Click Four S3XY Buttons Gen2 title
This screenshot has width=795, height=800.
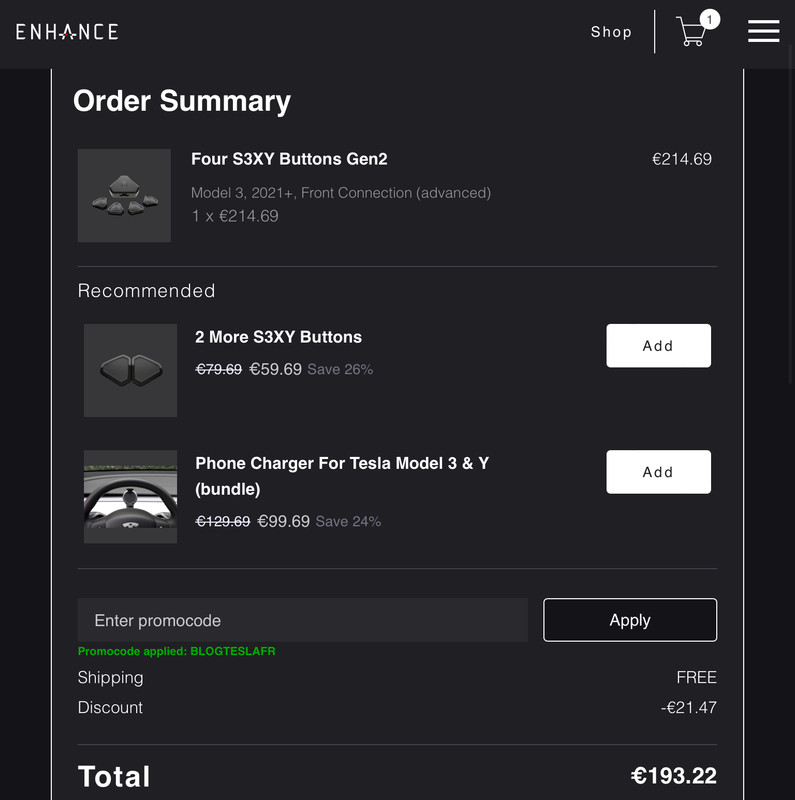pos(289,159)
